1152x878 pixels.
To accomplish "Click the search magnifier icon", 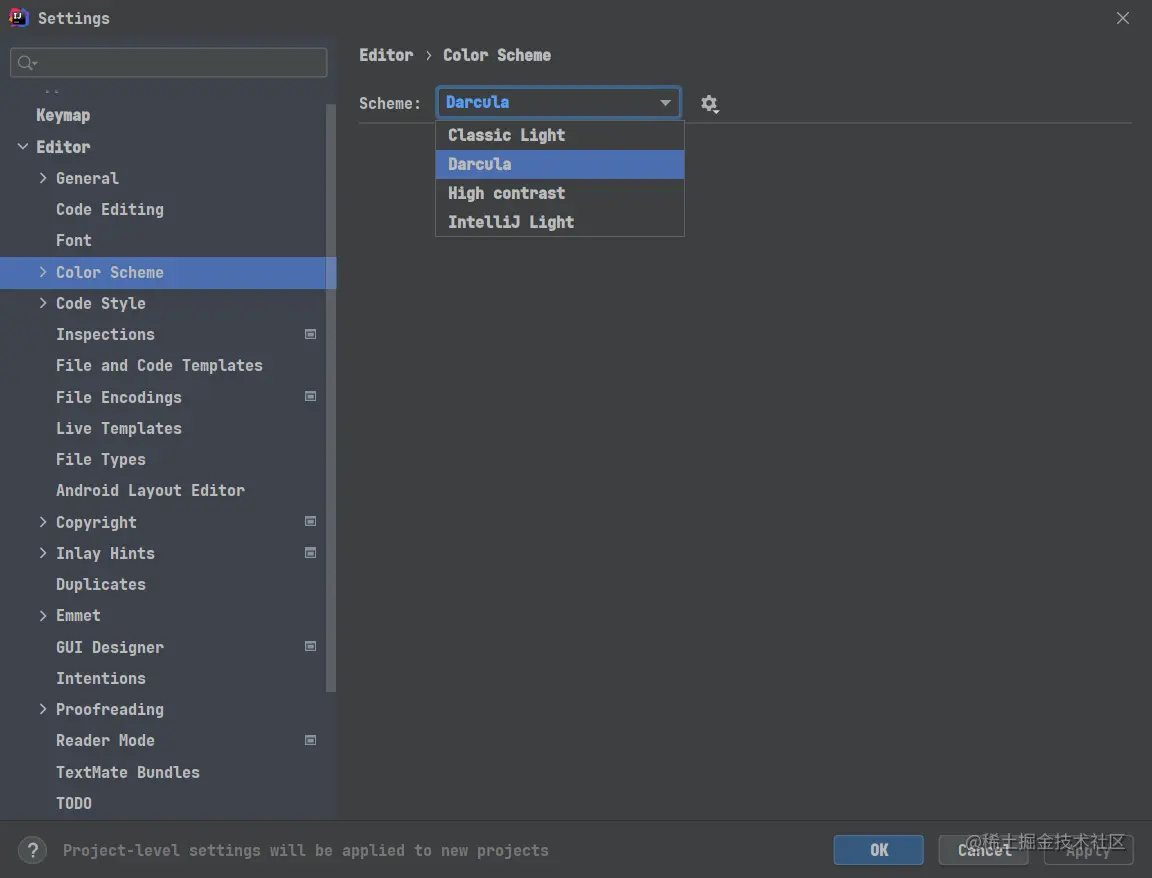I will [26, 63].
